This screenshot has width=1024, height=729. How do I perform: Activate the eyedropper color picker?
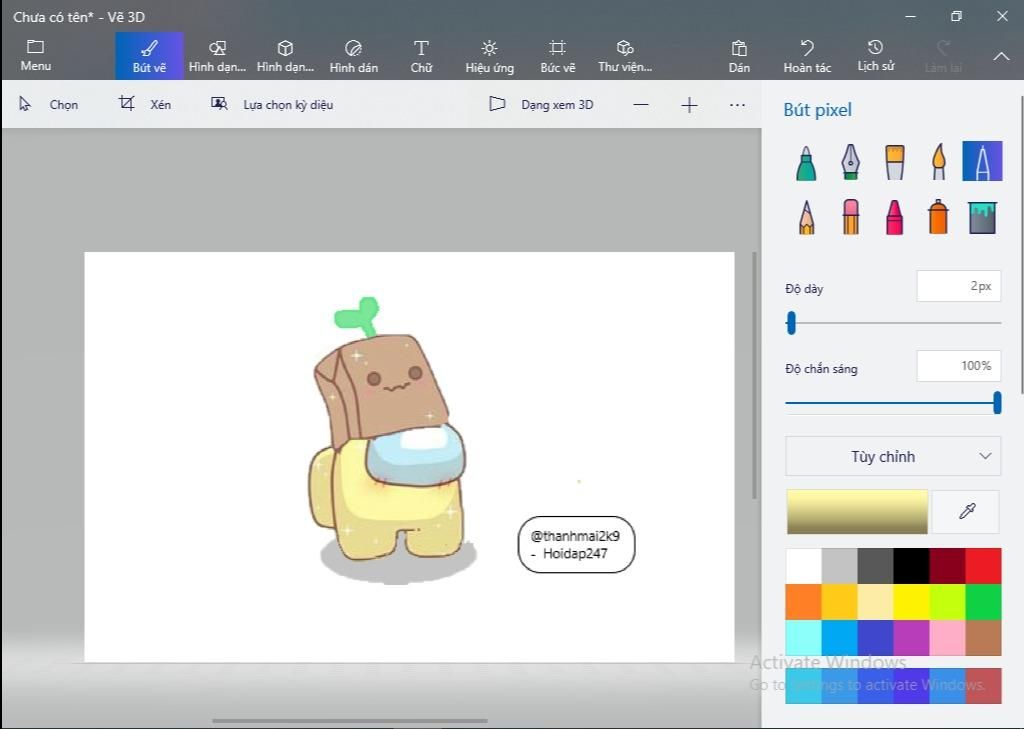967,511
